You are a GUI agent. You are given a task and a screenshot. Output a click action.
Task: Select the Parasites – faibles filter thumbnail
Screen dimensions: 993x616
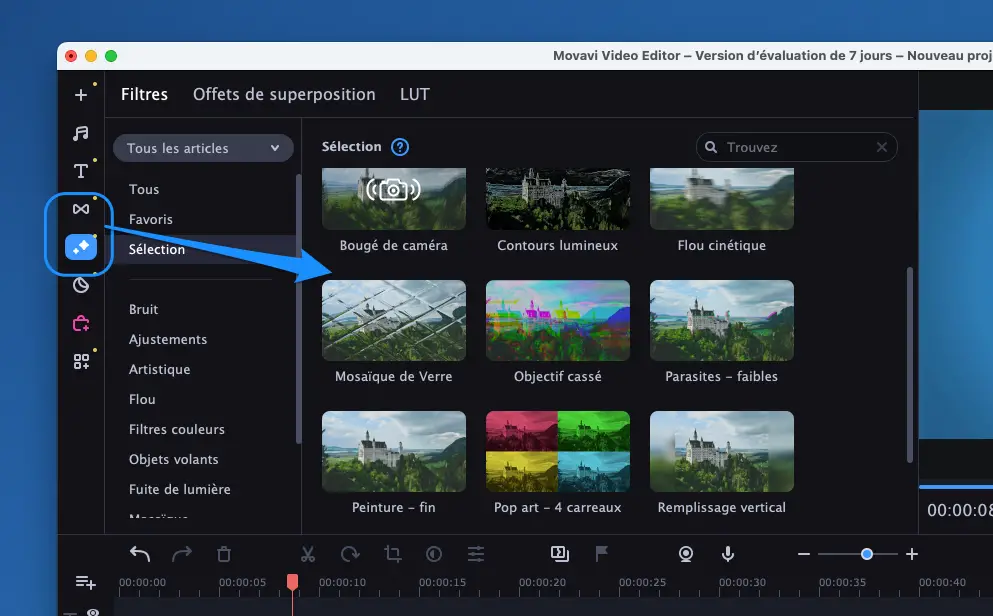click(x=722, y=320)
